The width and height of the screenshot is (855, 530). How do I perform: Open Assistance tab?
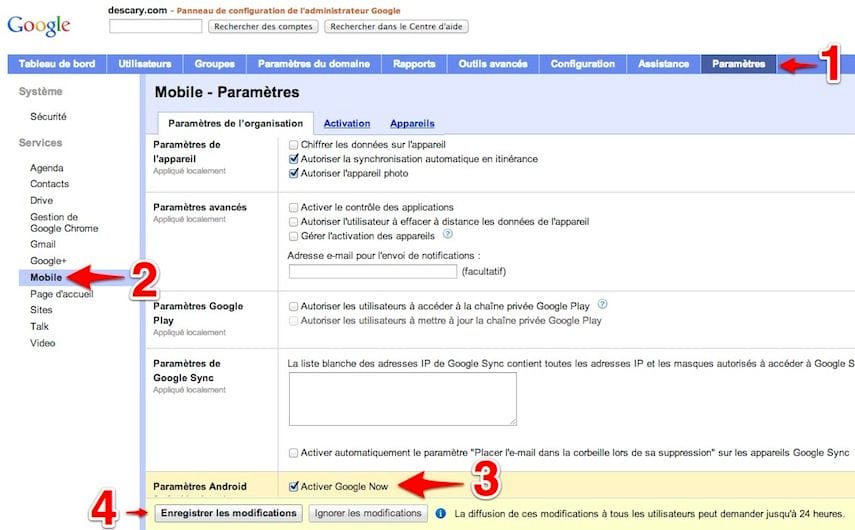pos(664,64)
